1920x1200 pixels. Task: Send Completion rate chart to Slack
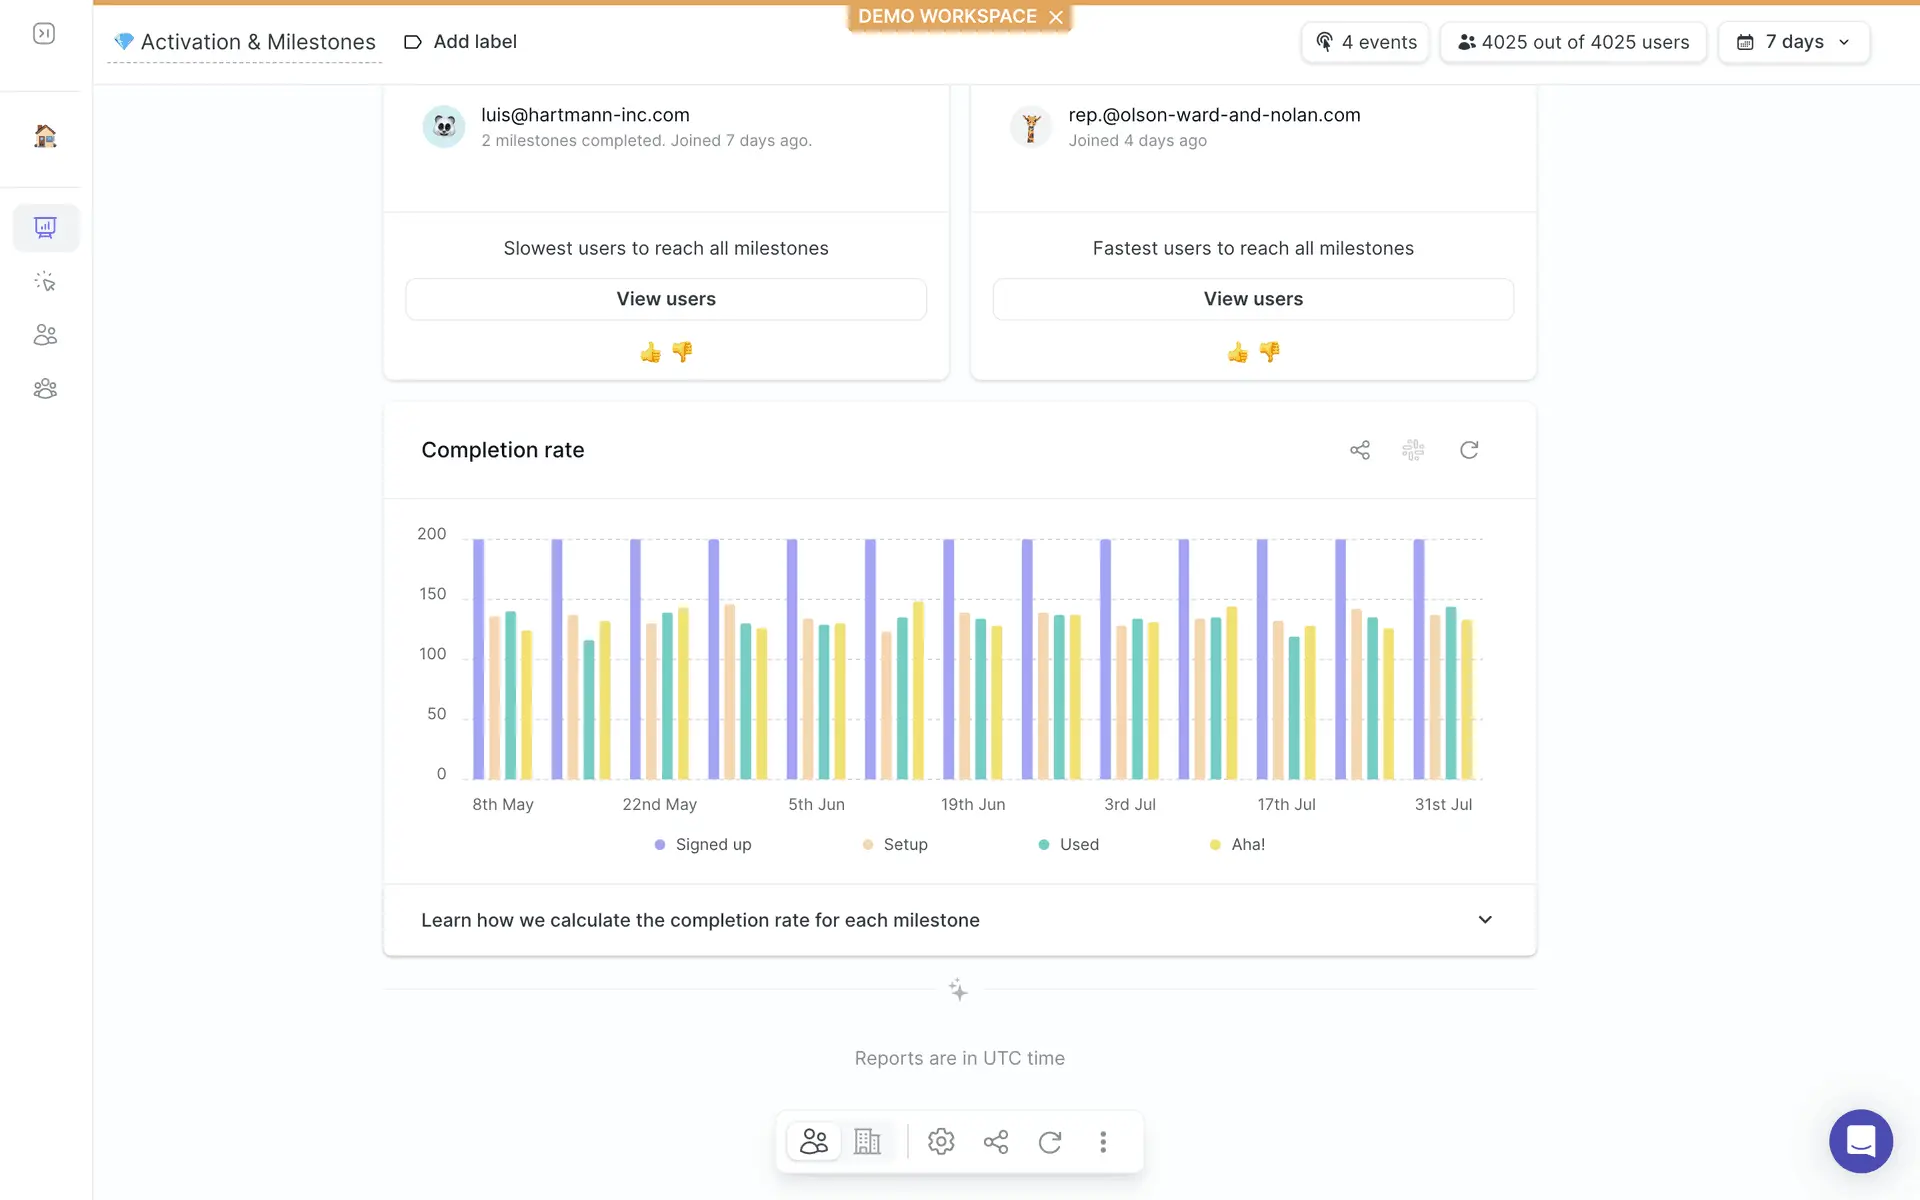pyautogui.click(x=1413, y=450)
